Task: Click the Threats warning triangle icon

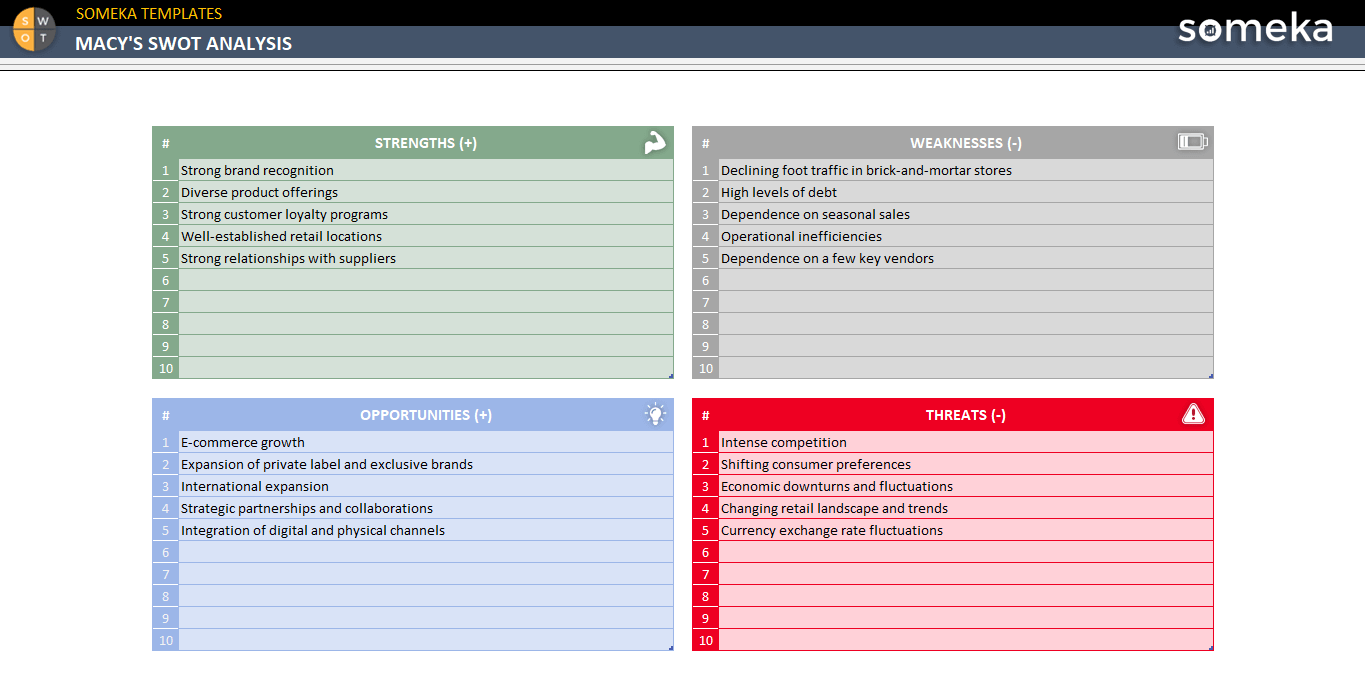Action: click(x=1193, y=414)
